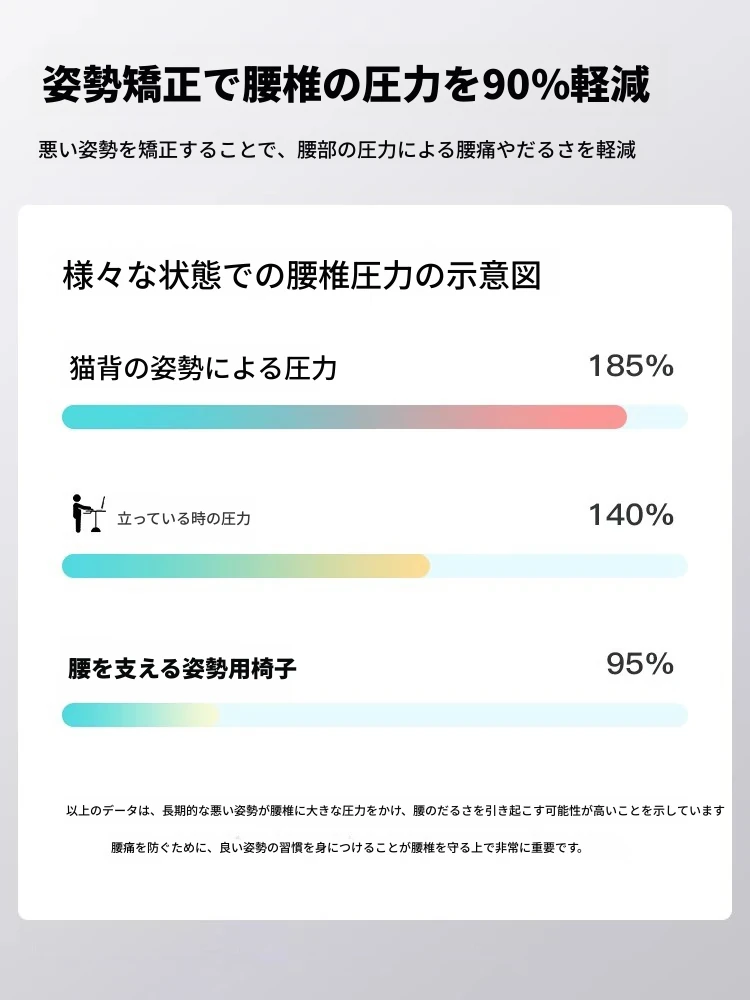Click the 140% value

tap(630, 516)
